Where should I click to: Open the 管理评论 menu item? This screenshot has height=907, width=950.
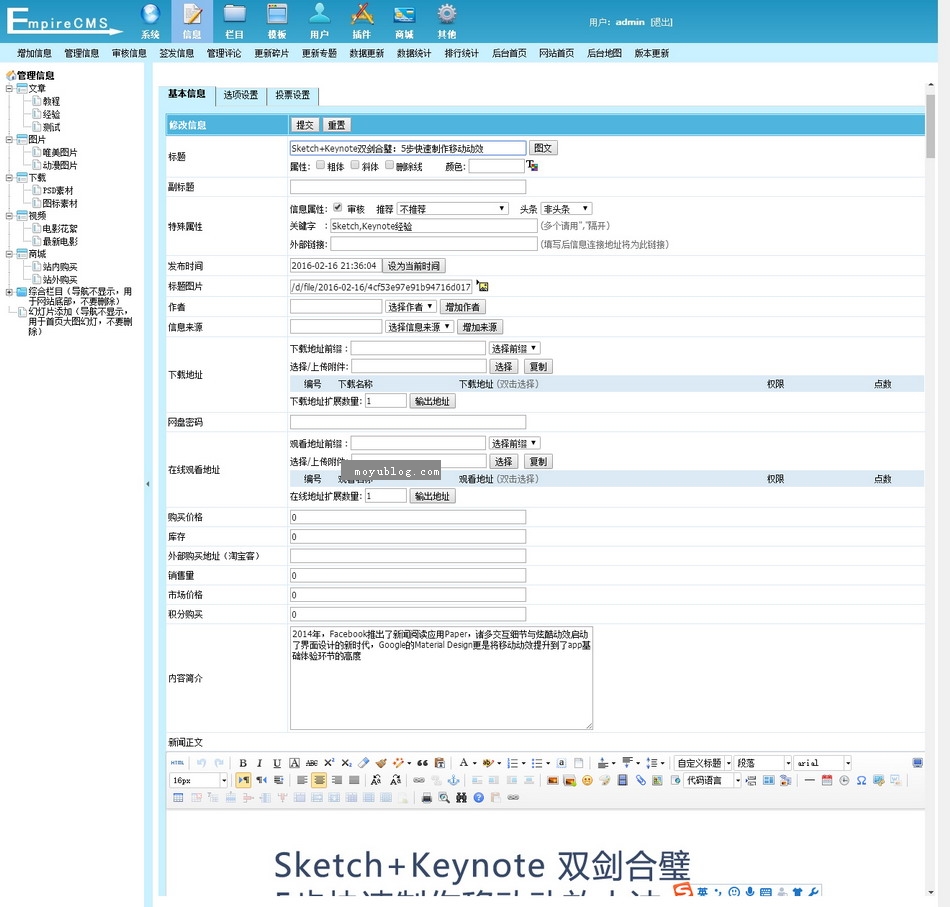pos(224,53)
